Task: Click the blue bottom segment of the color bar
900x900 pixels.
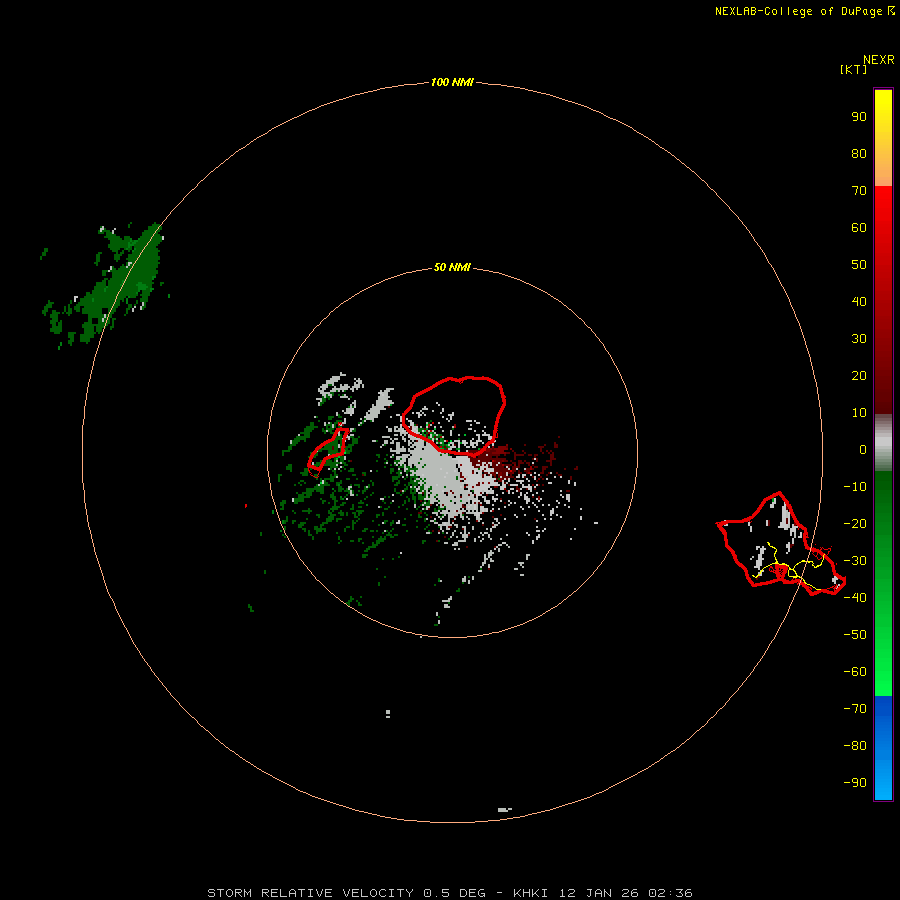Action: (x=883, y=748)
